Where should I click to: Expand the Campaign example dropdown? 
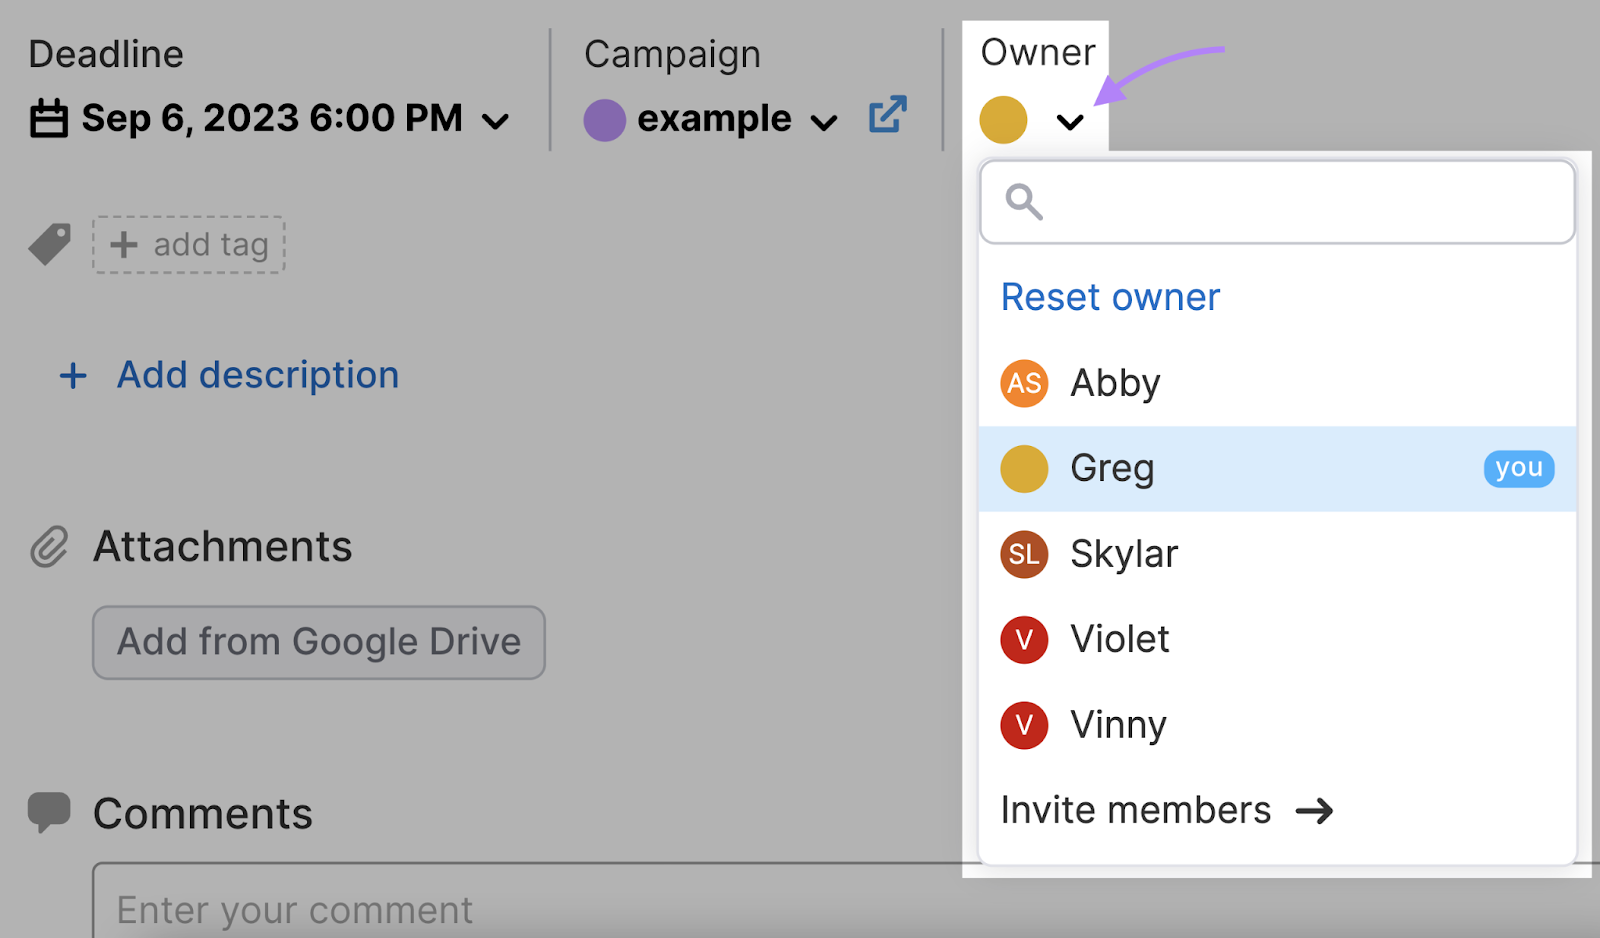(x=824, y=123)
